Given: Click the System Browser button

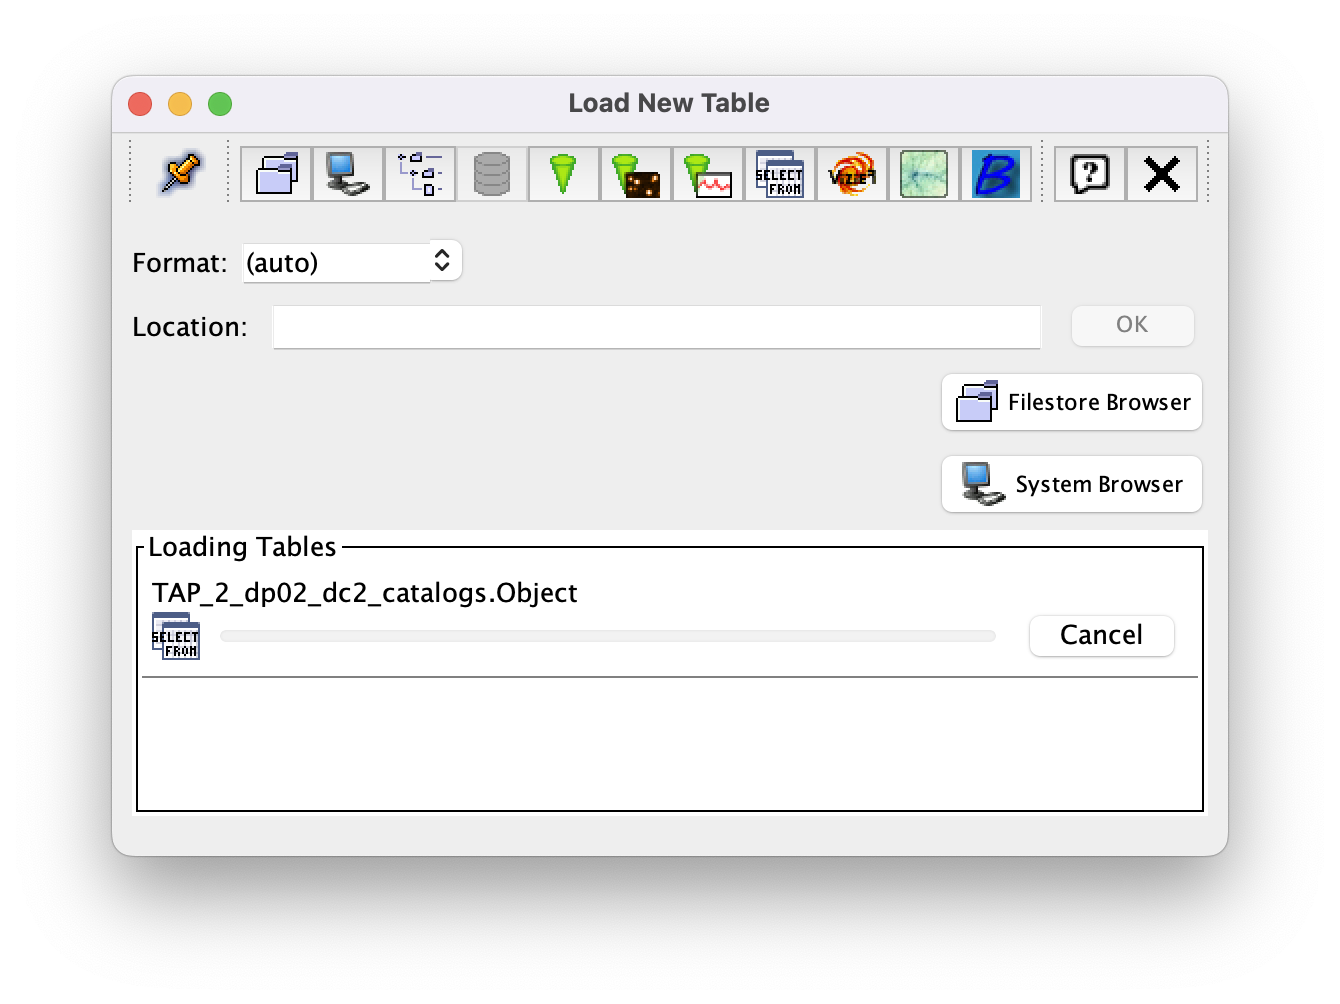Looking at the screenshot, I should tap(1071, 484).
